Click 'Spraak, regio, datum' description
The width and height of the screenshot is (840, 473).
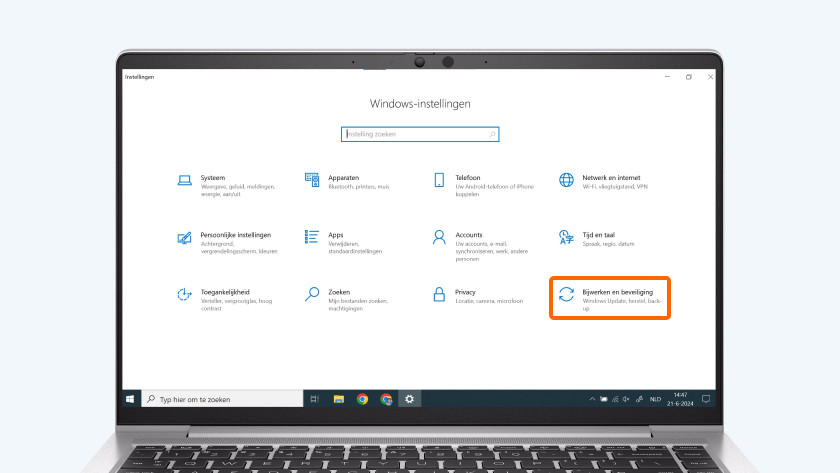[x=608, y=244]
